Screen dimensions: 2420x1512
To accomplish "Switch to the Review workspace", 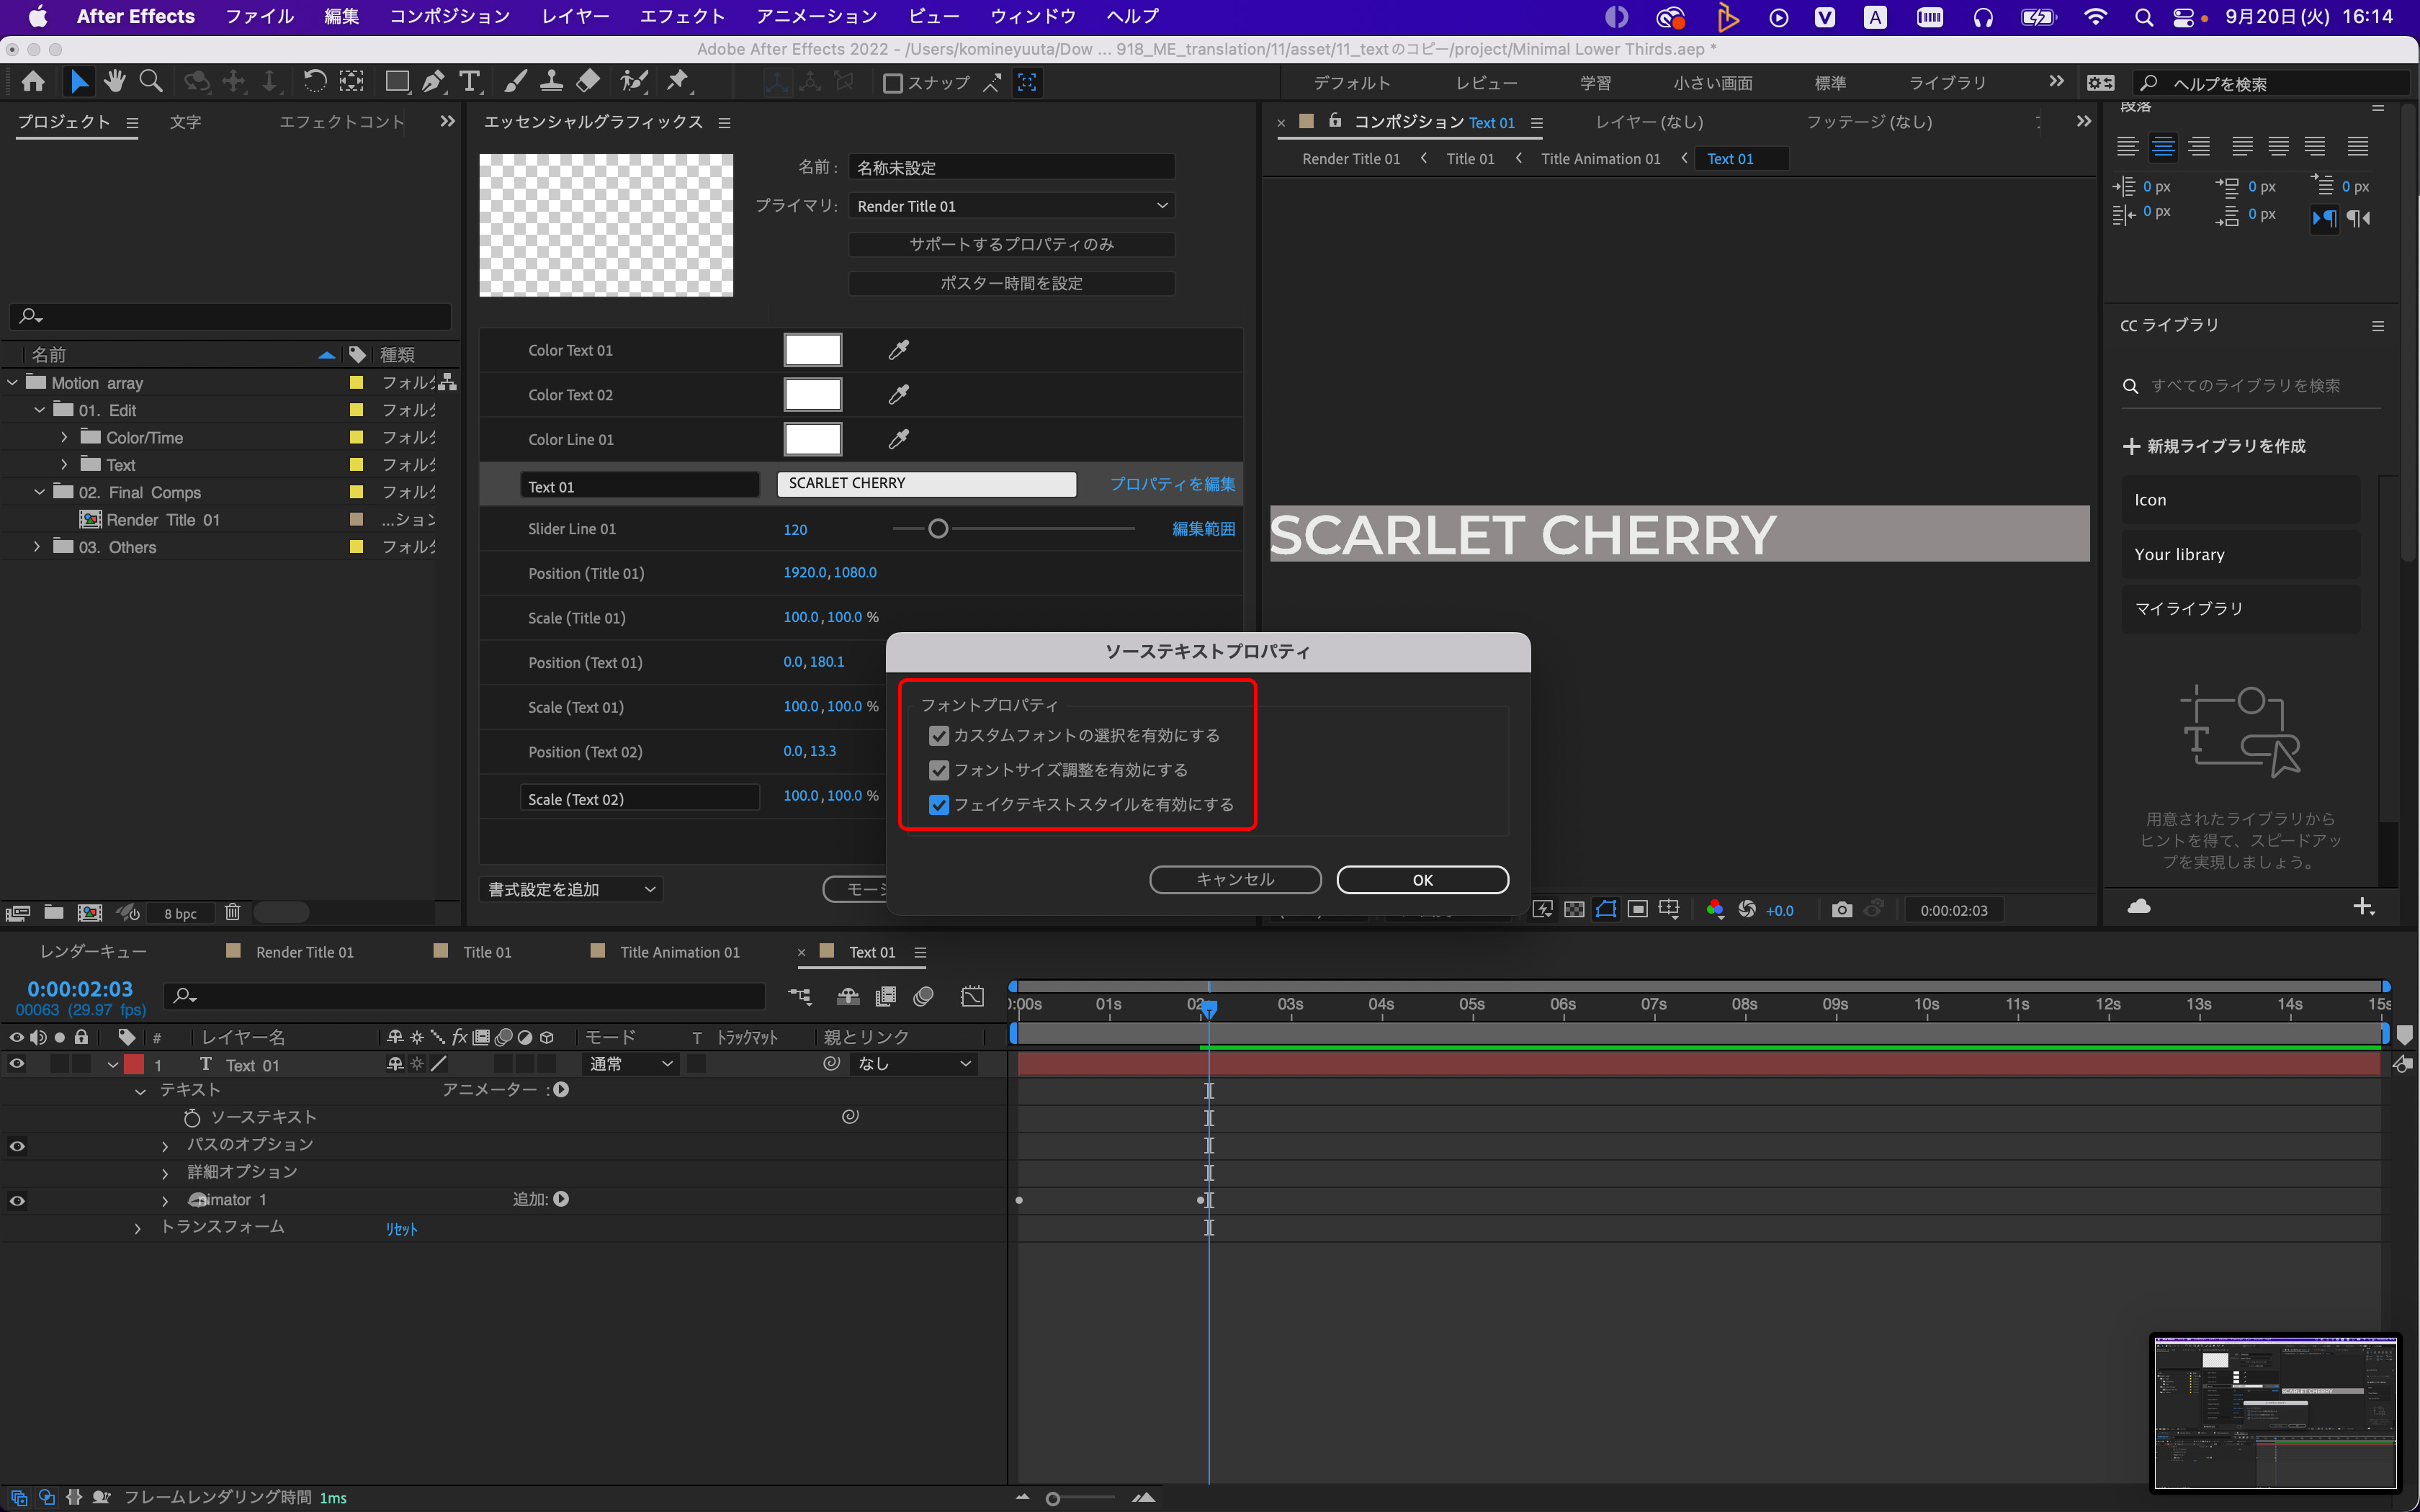I will coord(1486,83).
